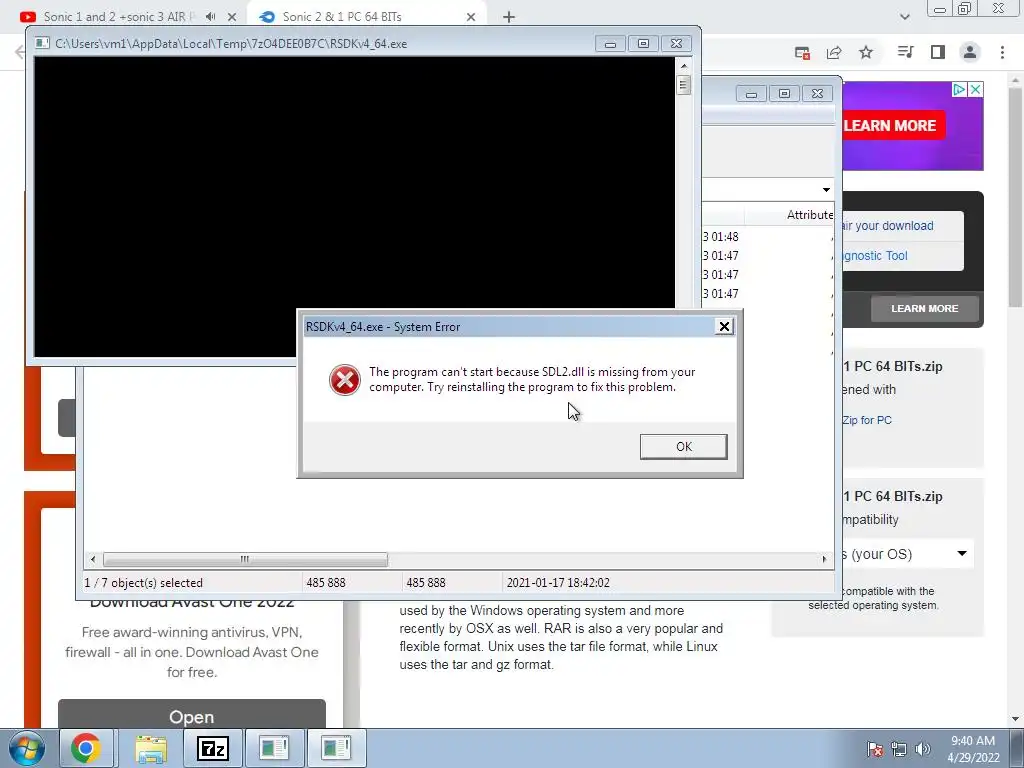The height and width of the screenshot is (768, 1024).
Task: Open the Windows Start menu
Action: point(25,748)
